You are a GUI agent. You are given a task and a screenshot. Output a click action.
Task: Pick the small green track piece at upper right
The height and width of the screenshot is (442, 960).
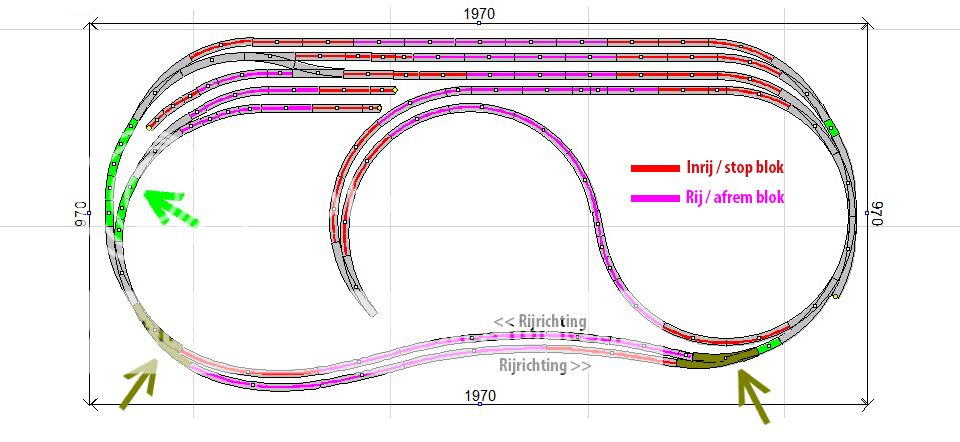830,127
